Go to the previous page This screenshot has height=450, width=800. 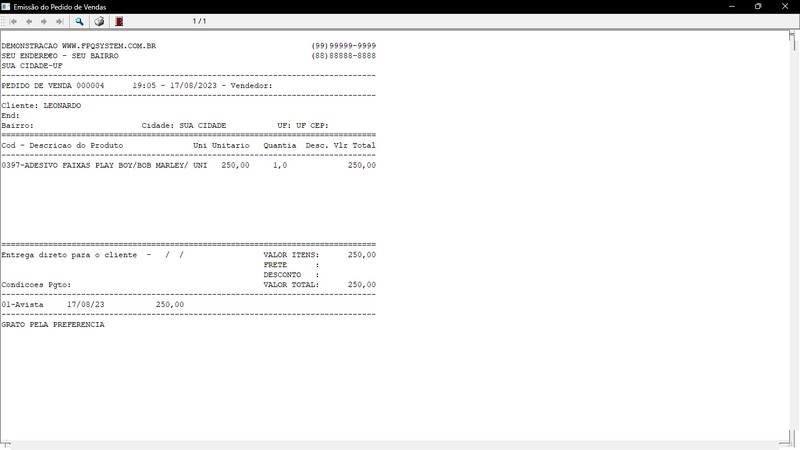29,21
